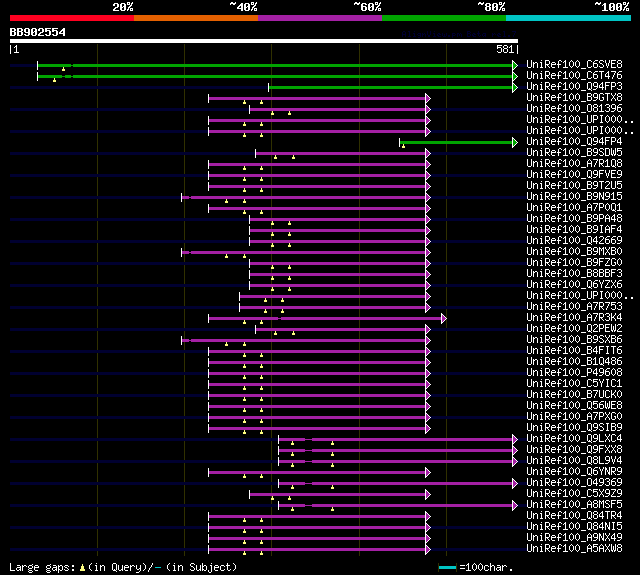Image resolution: width=640 pixels, height=575 pixels.
Task: Click UniRef100_B9IAF4 hit name
Action: click(574, 230)
